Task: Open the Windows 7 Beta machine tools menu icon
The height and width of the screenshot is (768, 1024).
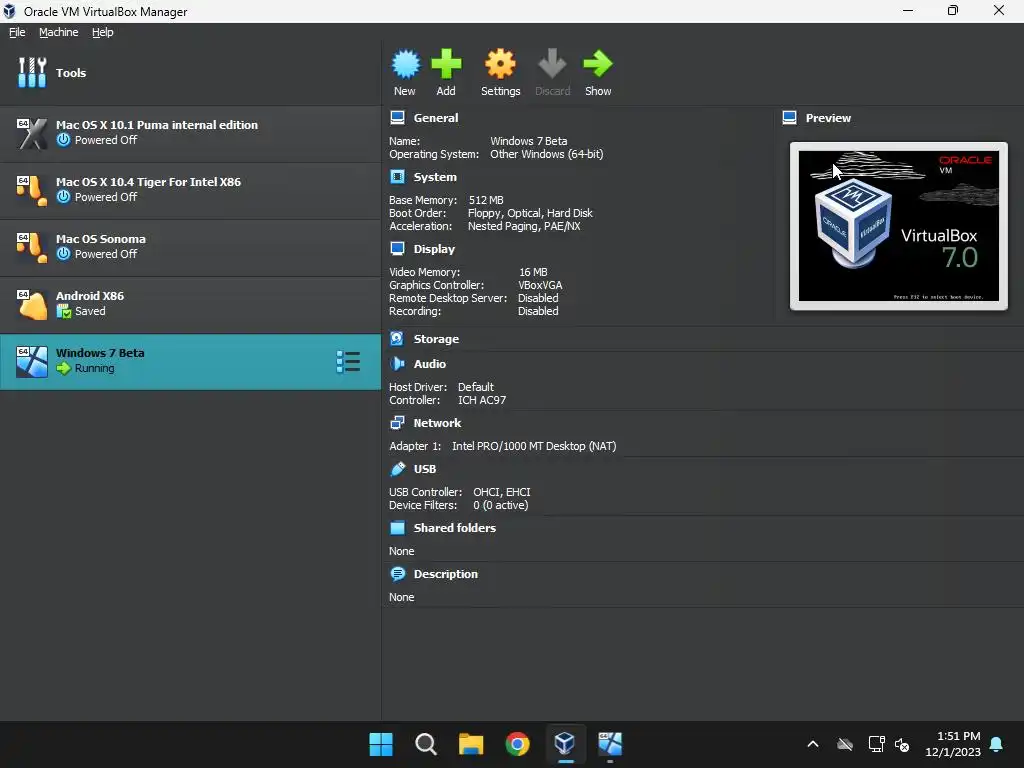Action: [348, 362]
